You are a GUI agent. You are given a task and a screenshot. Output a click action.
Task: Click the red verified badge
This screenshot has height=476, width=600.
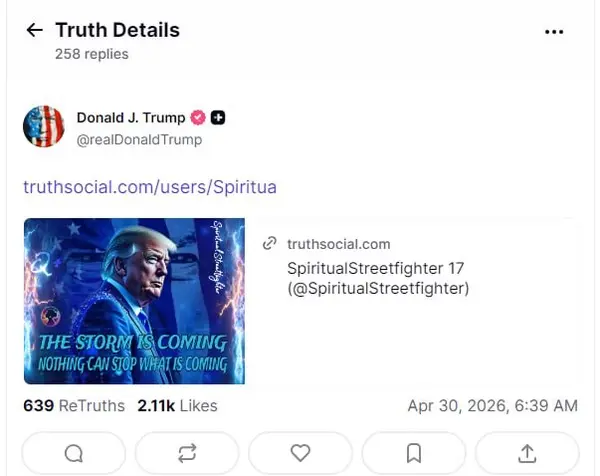(198, 118)
